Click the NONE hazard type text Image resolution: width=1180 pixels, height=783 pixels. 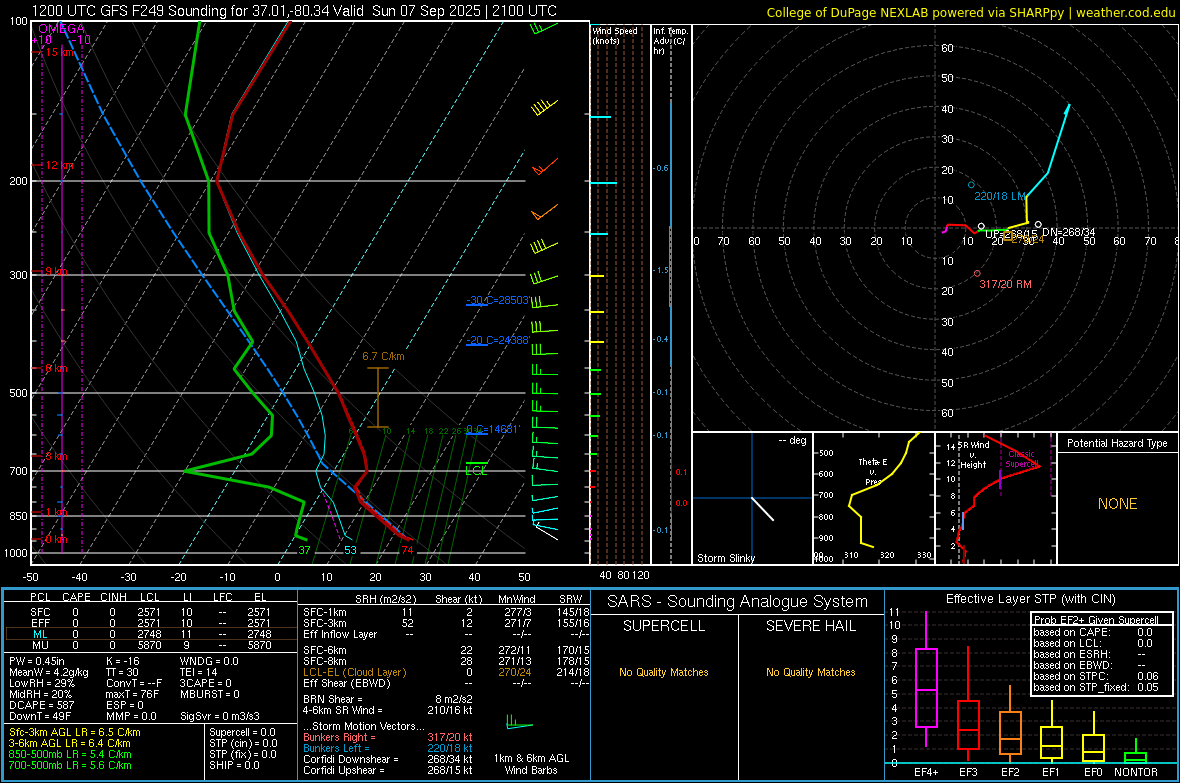1117,504
